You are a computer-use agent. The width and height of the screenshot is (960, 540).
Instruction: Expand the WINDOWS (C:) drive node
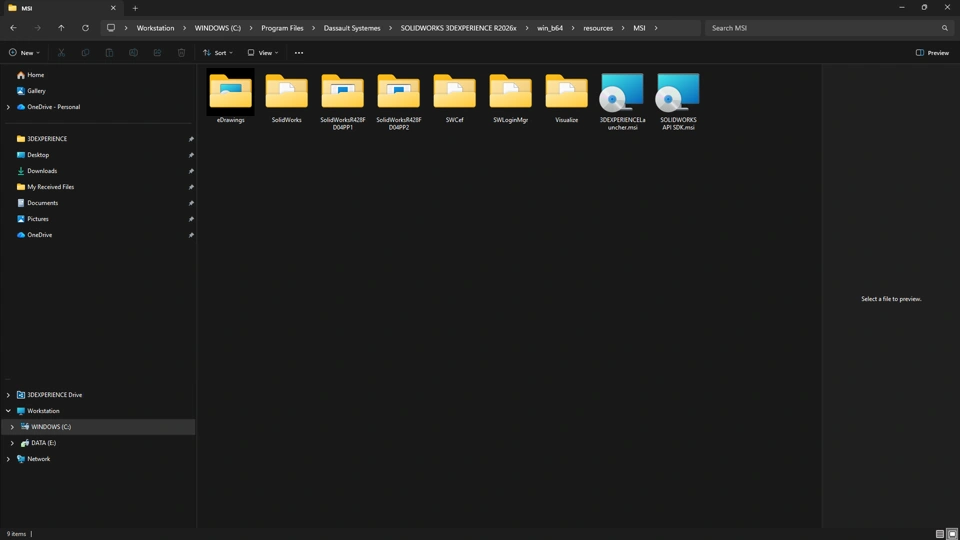pyautogui.click(x=12, y=427)
